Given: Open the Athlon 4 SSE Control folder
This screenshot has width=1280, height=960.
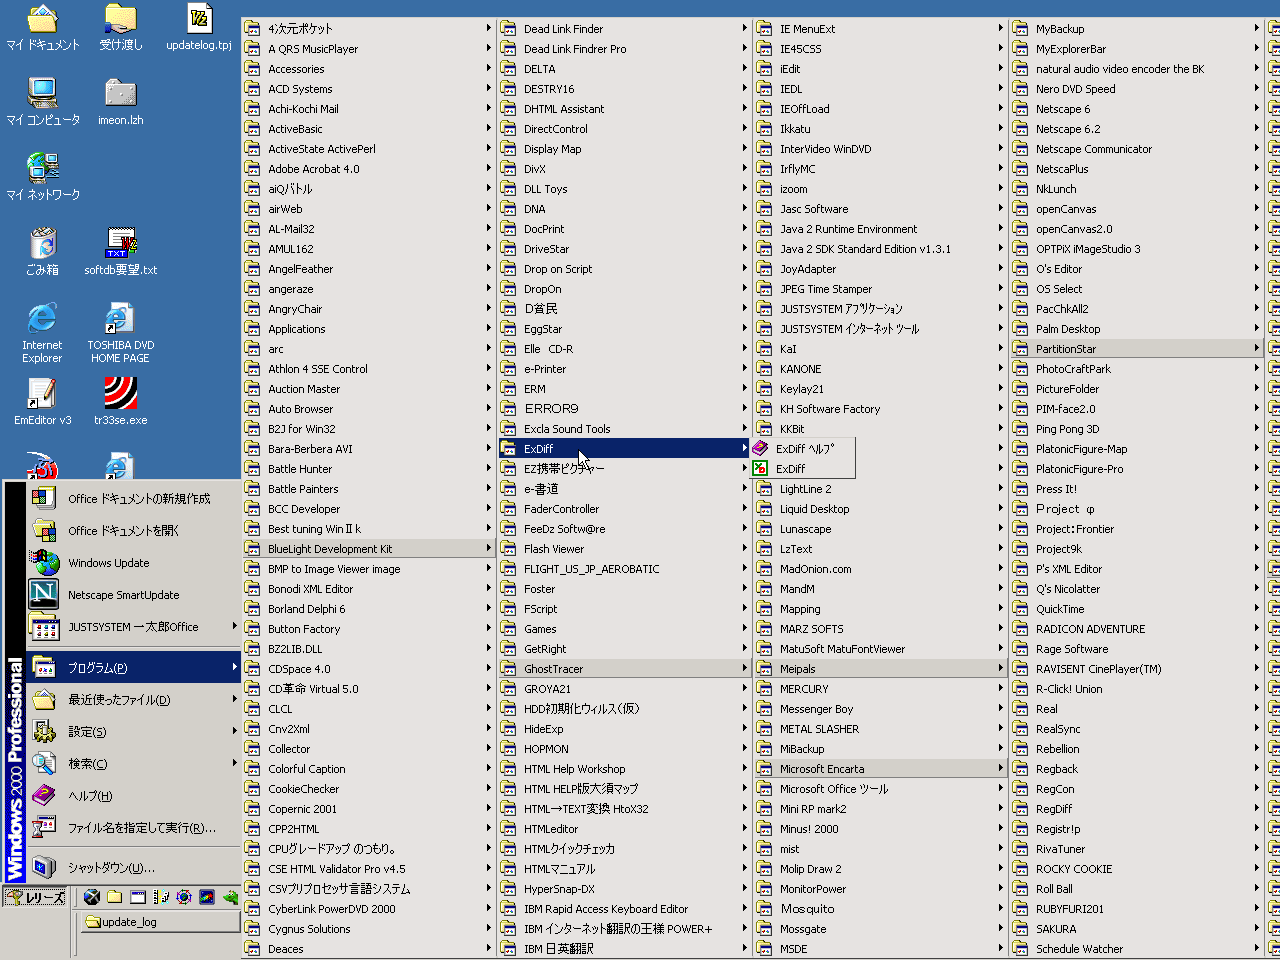Looking at the screenshot, I should (369, 368).
